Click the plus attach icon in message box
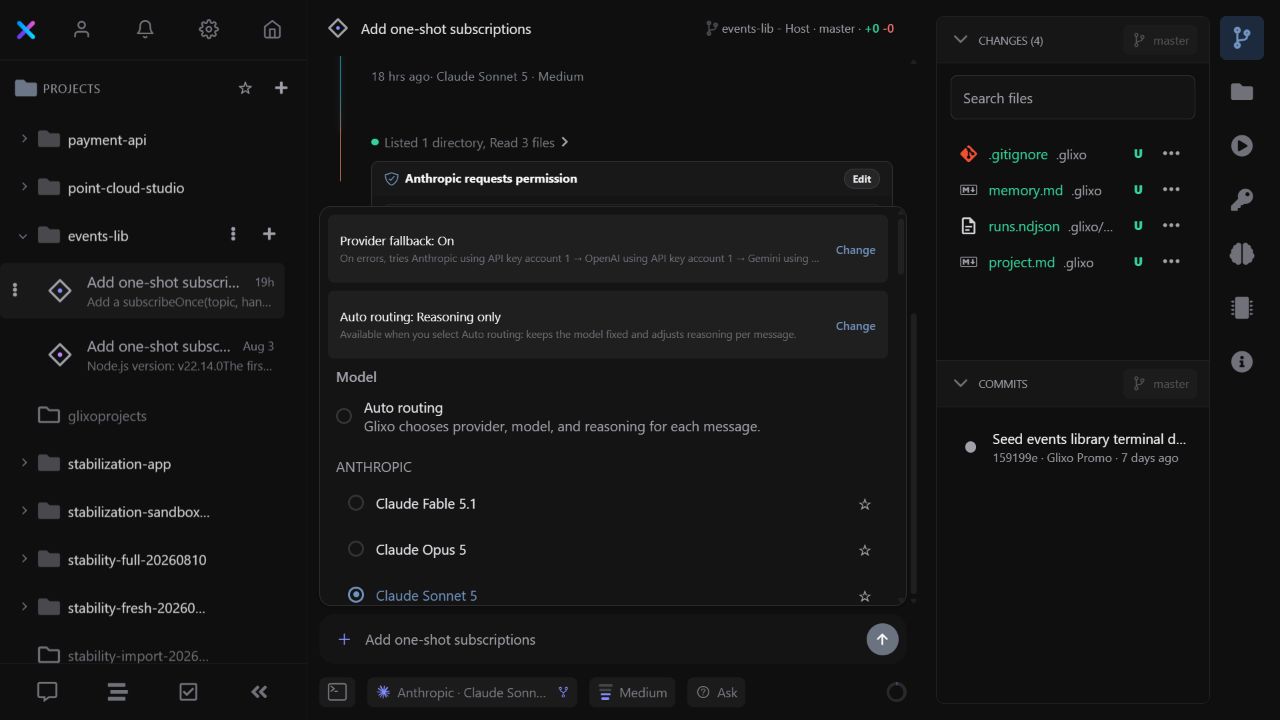The width and height of the screenshot is (1280, 720). pyautogui.click(x=344, y=639)
